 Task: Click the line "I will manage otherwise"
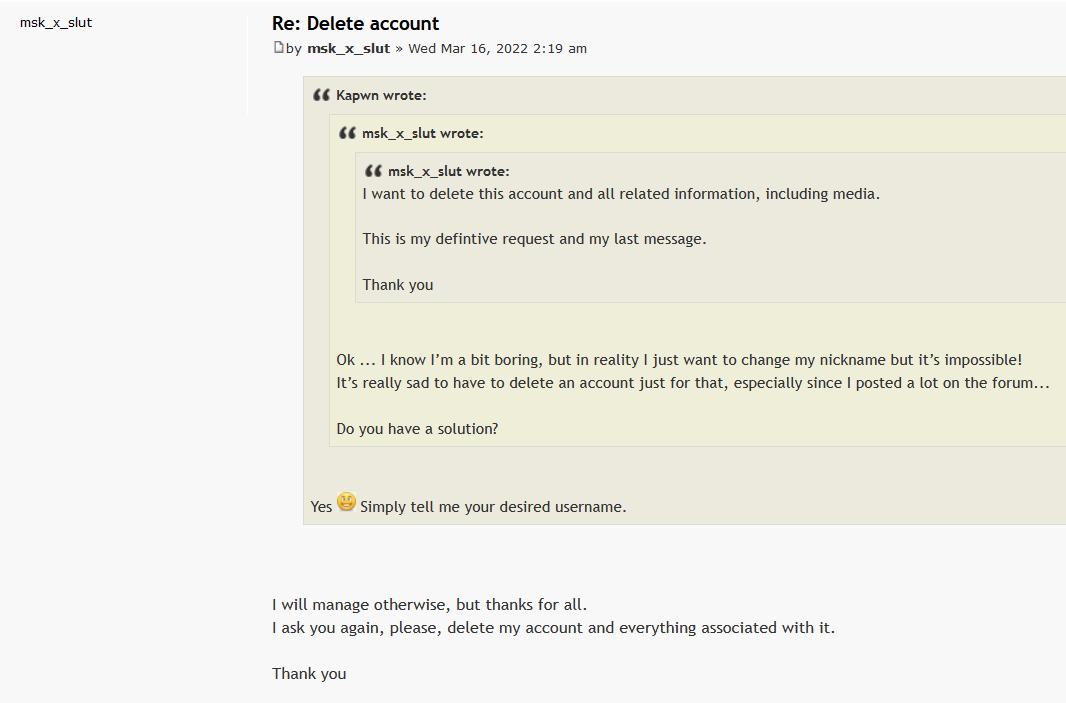coord(429,605)
